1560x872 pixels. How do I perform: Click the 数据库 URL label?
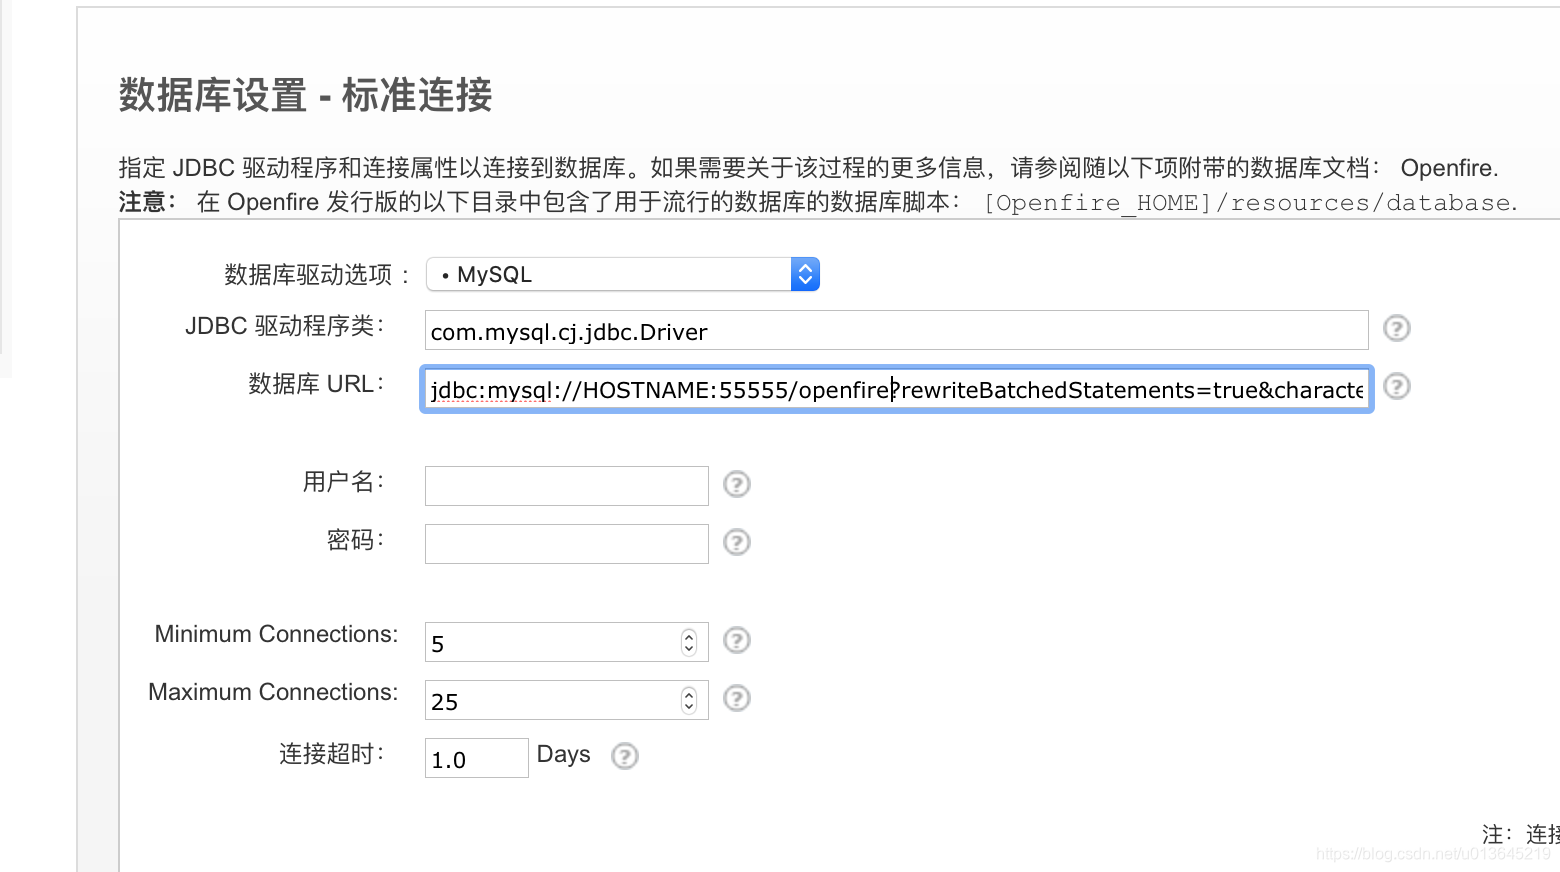click(316, 384)
